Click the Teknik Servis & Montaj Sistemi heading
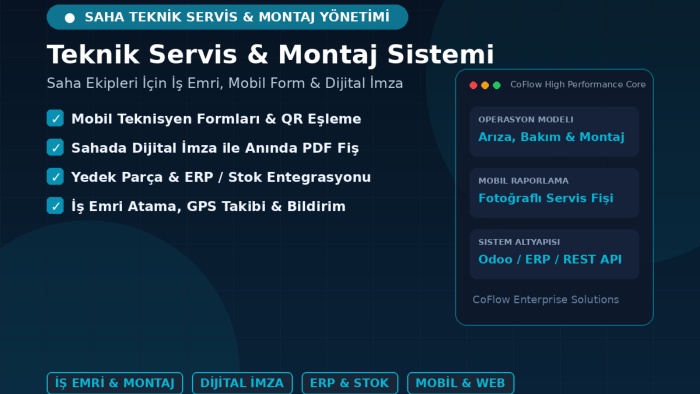The width and height of the screenshot is (700, 394). coord(271,55)
